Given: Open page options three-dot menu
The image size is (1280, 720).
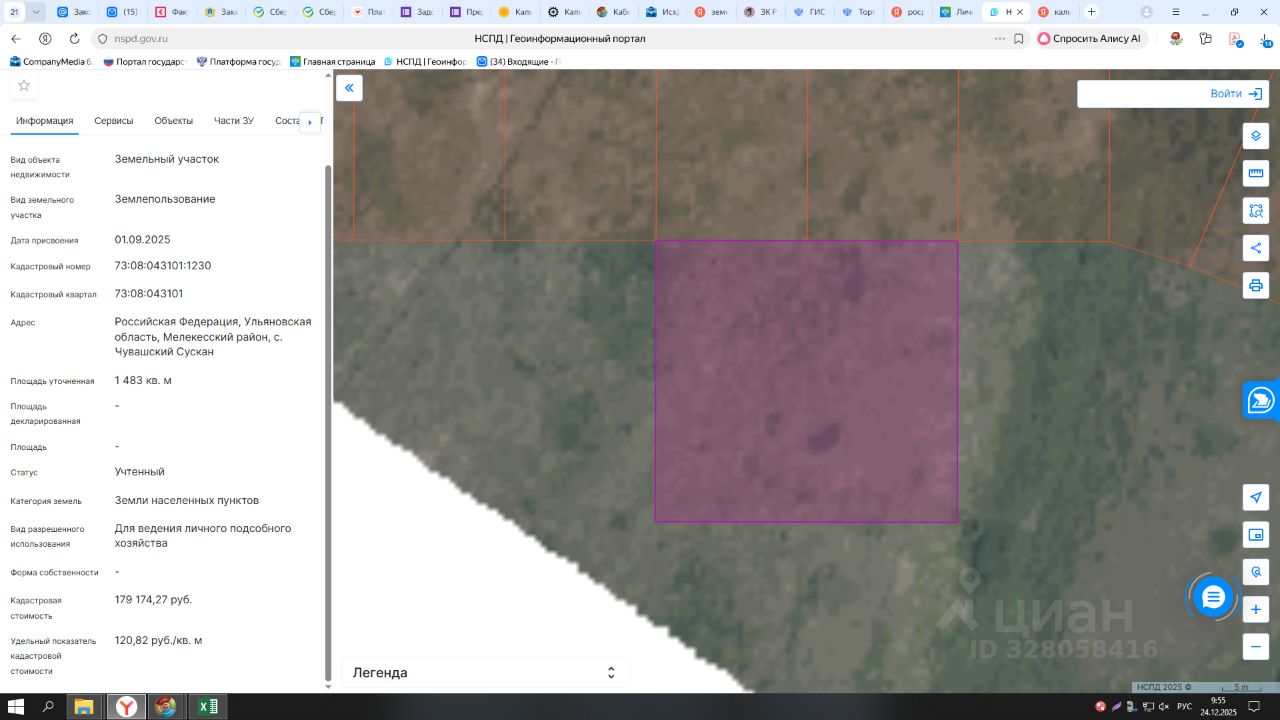Looking at the screenshot, I should tap(1000, 38).
